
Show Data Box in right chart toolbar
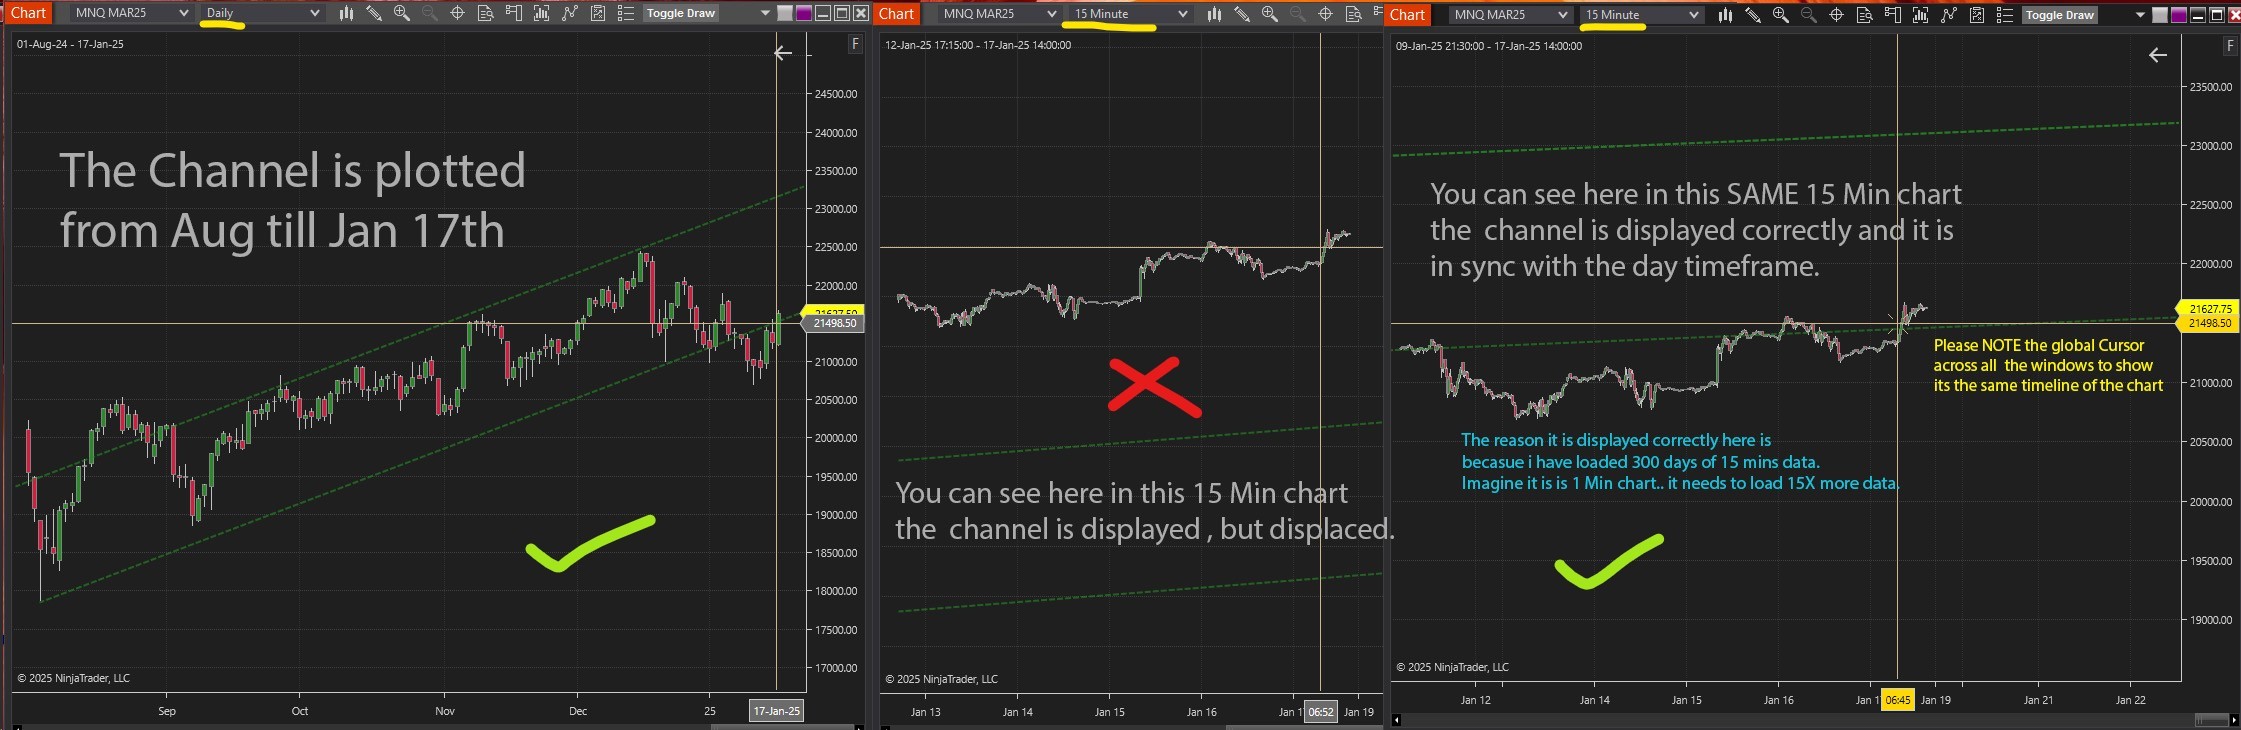click(x=1865, y=15)
